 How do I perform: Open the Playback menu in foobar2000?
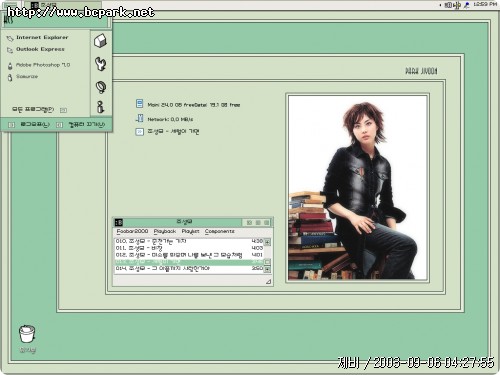tap(165, 231)
